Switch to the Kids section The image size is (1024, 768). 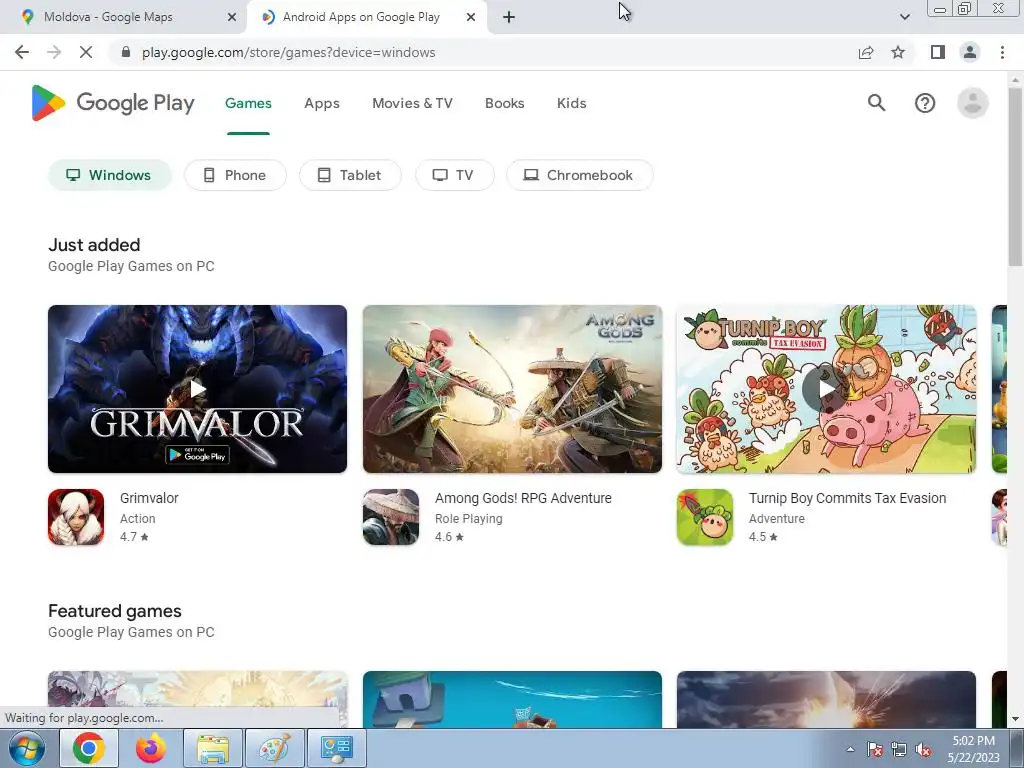coord(571,103)
